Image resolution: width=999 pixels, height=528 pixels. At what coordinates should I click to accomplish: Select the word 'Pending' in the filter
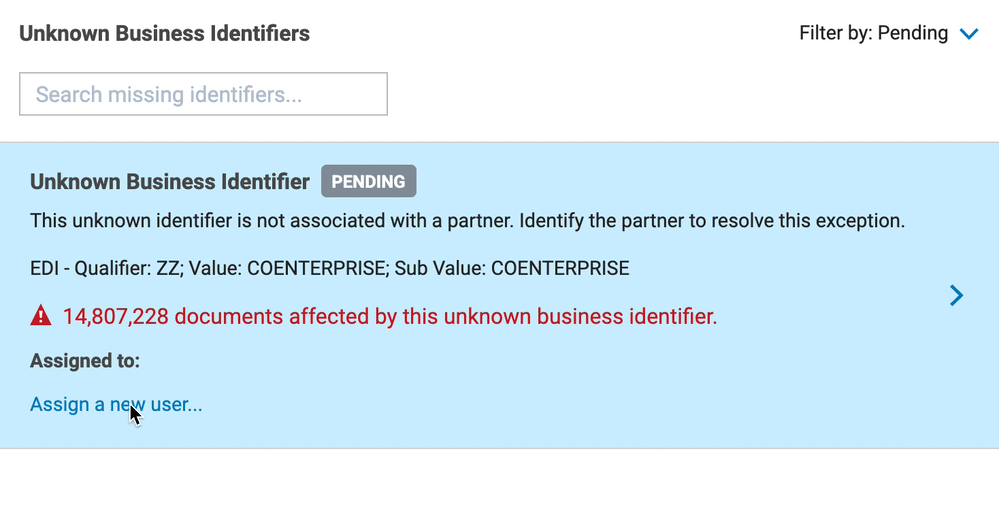912,33
